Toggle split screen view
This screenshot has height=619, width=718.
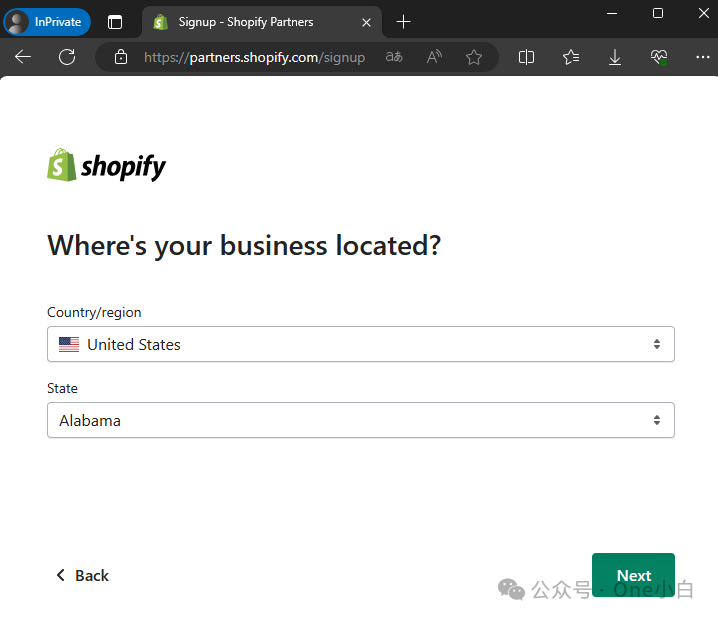pyautogui.click(x=526, y=57)
